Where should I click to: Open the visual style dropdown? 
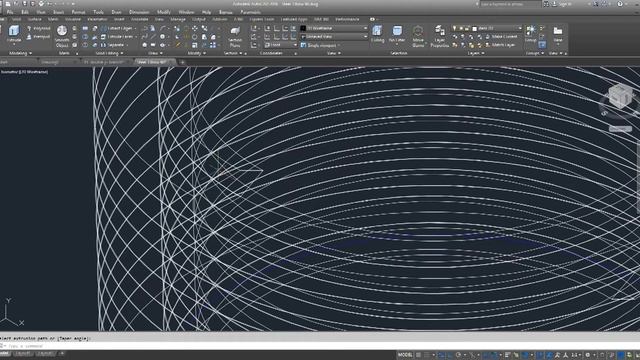tap(334, 28)
